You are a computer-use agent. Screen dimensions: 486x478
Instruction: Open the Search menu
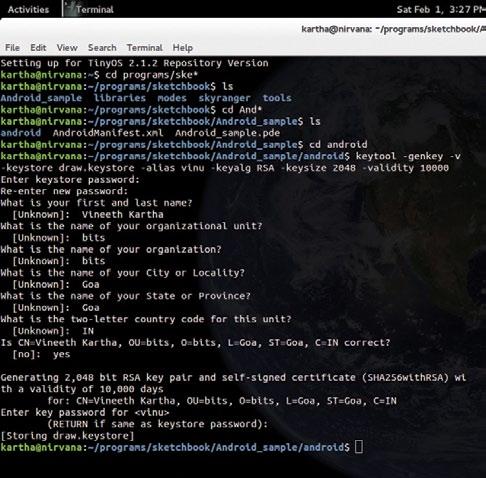click(102, 48)
